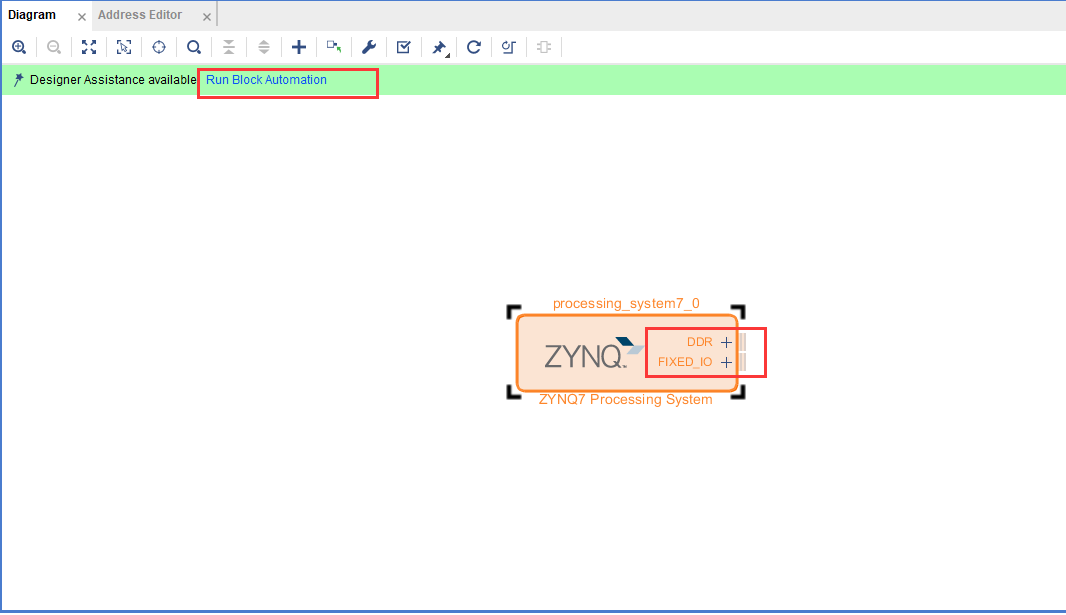
Task: Switch to the Address Editor tab
Action: (x=140, y=15)
